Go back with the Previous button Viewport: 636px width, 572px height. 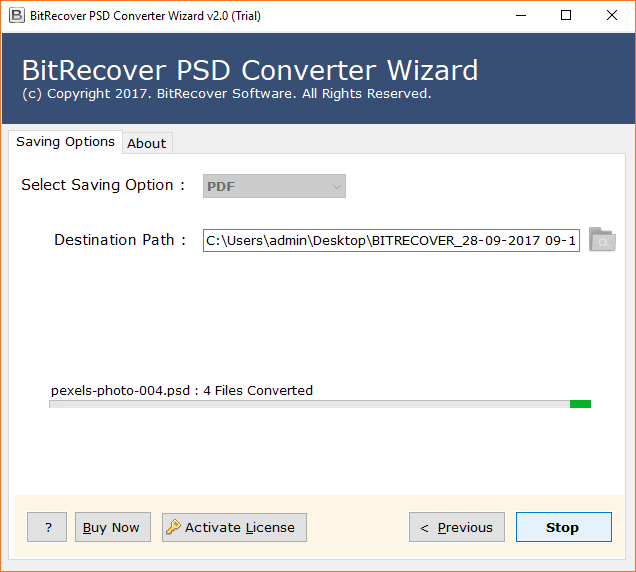pyautogui.click(x=457, y=527)
